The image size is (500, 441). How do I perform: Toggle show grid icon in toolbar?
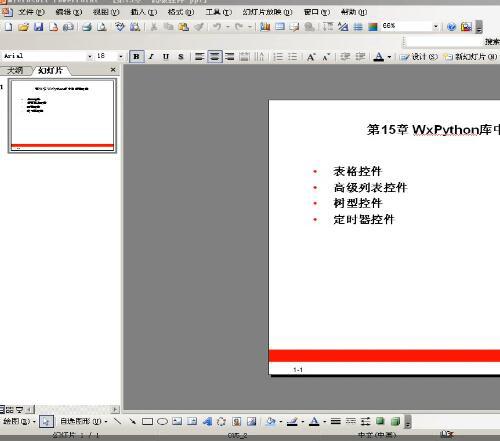pos(358,27)
